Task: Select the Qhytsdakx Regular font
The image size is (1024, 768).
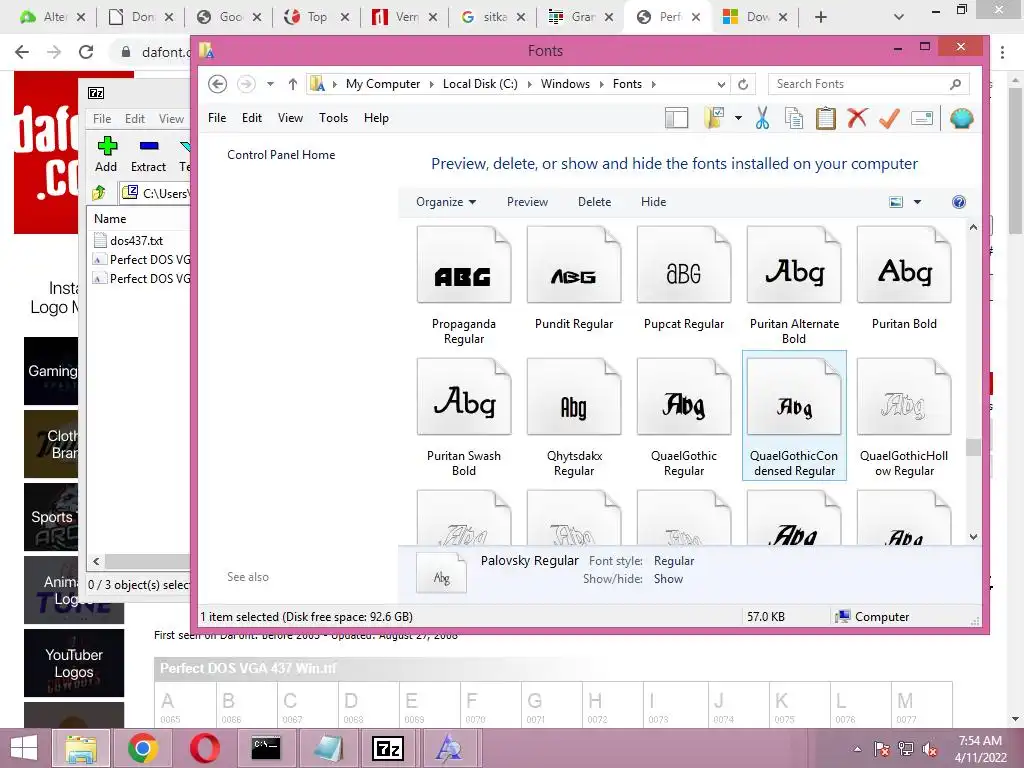Action: tap(574, 418)
